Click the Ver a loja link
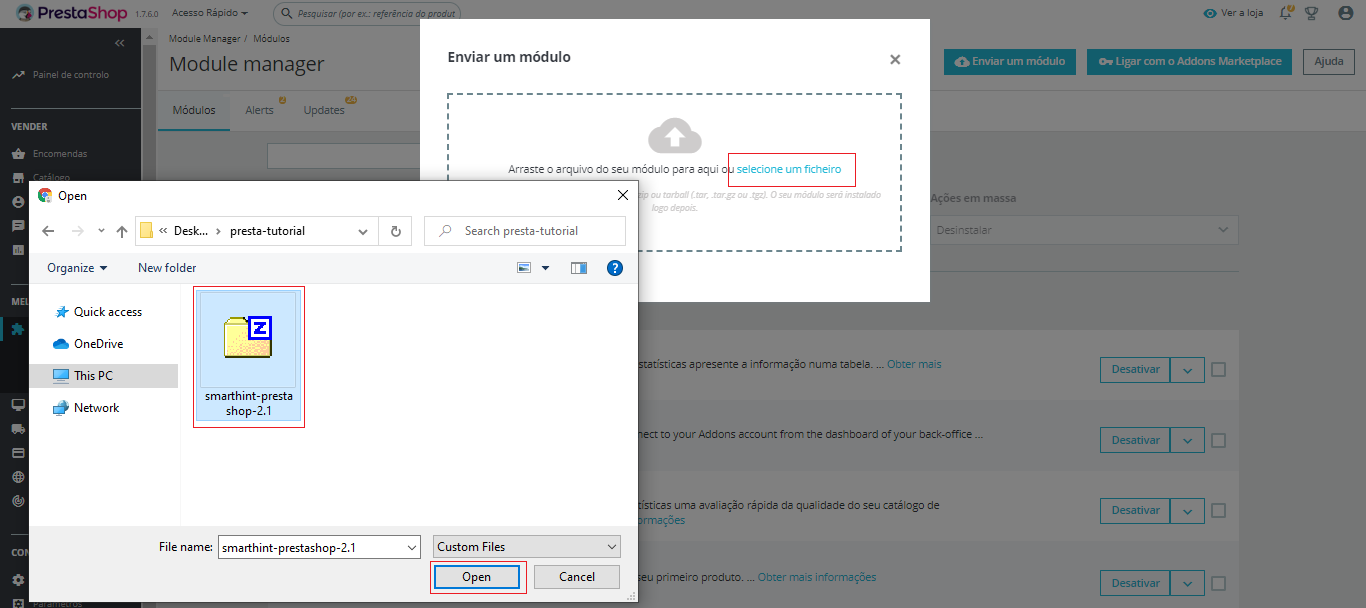Viewport: 1366px width, 608px height. pyautogui.click(x=1235, y=13)
